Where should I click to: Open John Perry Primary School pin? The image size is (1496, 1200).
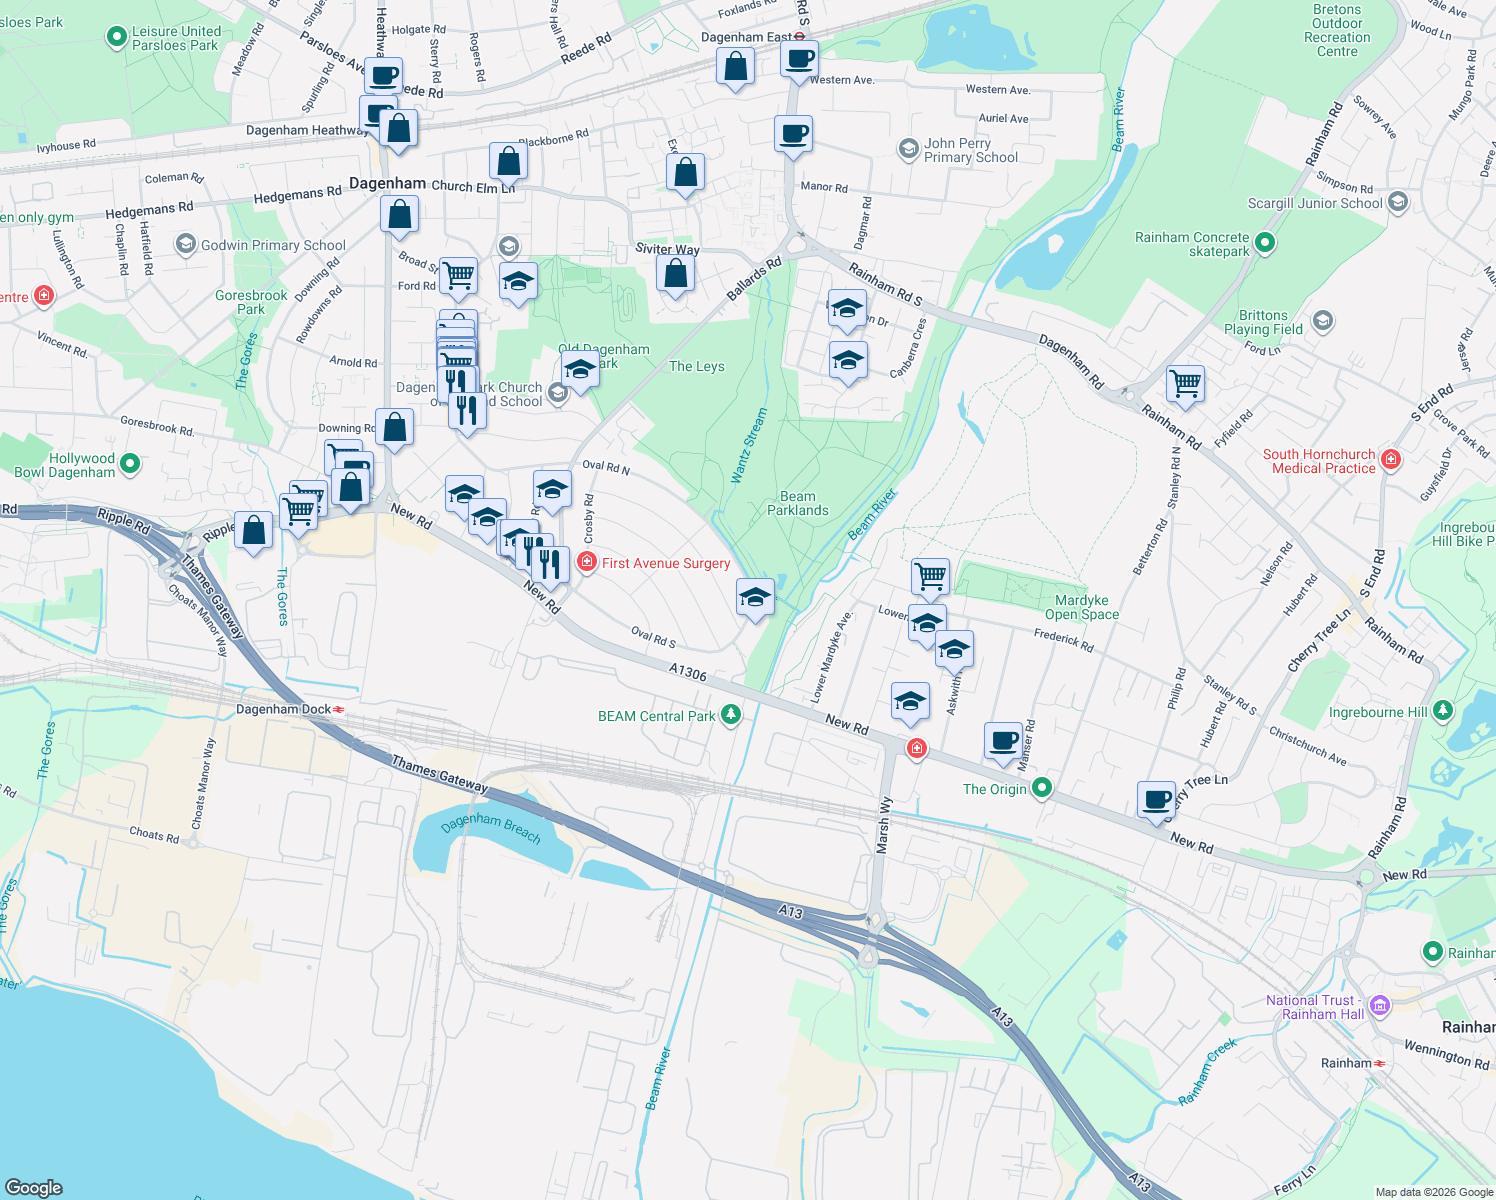click(x=908, y=150)
